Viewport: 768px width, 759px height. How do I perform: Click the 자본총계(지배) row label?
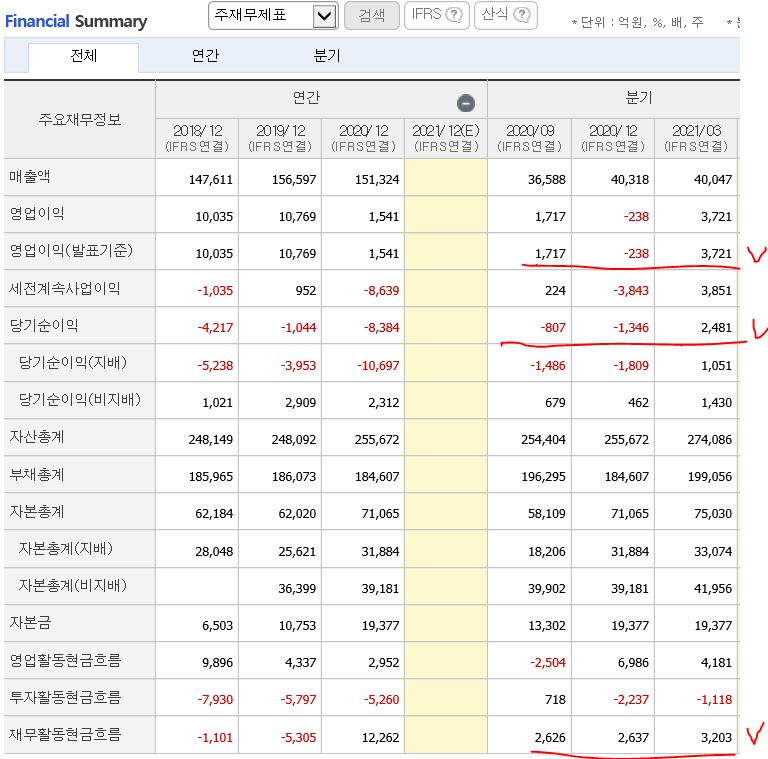66,548
